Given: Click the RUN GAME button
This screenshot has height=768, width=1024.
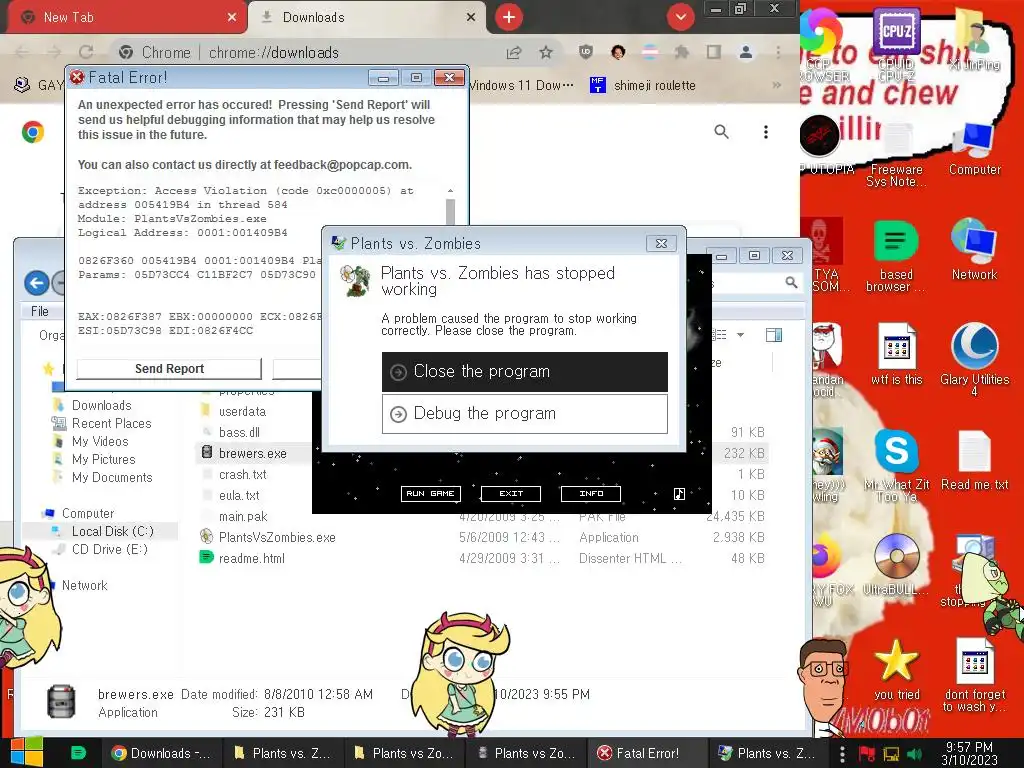Looking at the screenshot, I should [430, 494].
